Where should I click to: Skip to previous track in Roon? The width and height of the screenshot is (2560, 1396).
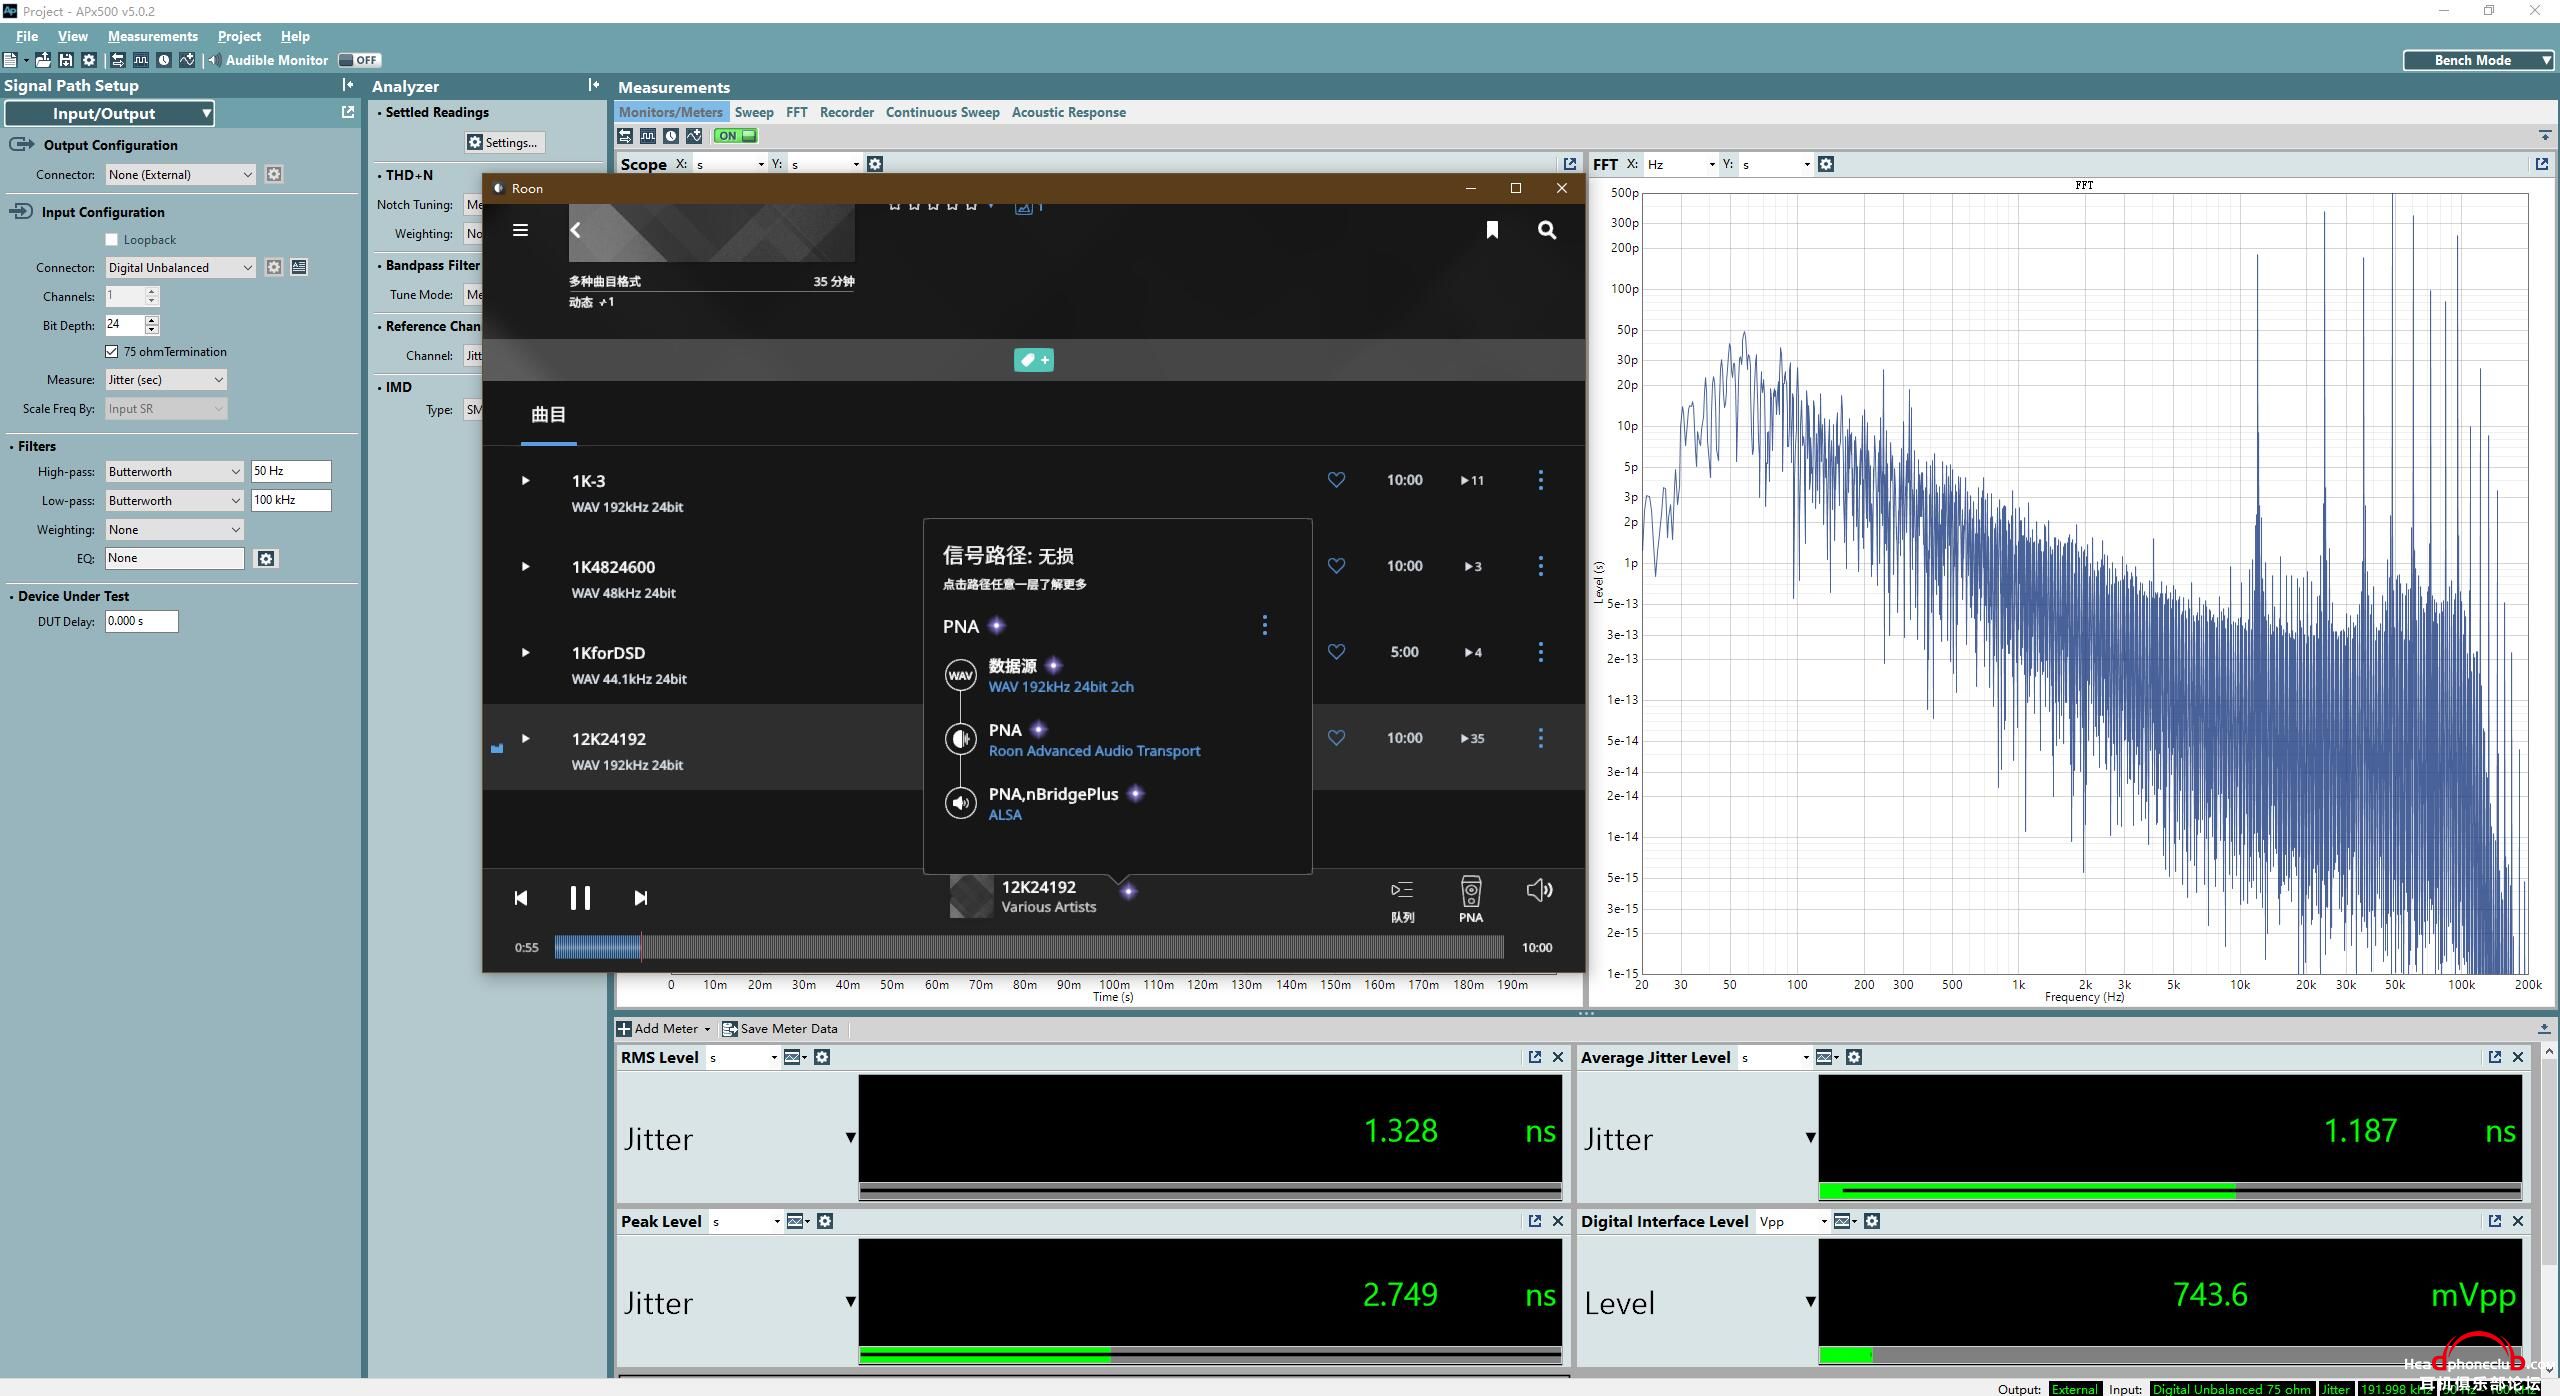tap(521, 898)
